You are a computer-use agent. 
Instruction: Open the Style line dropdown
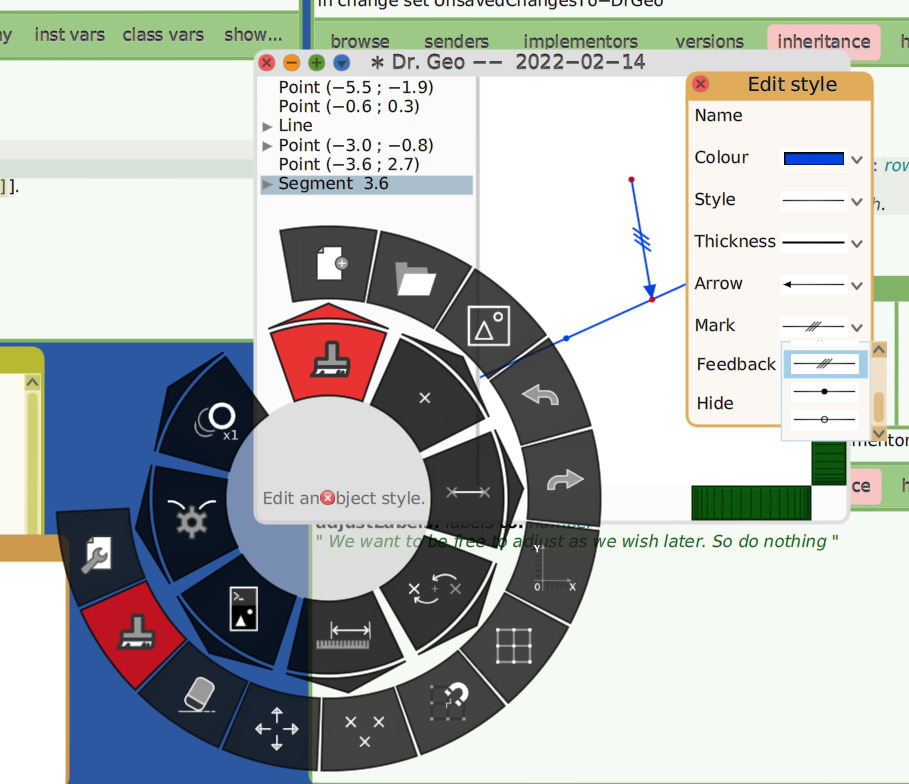tap(857, 201)
